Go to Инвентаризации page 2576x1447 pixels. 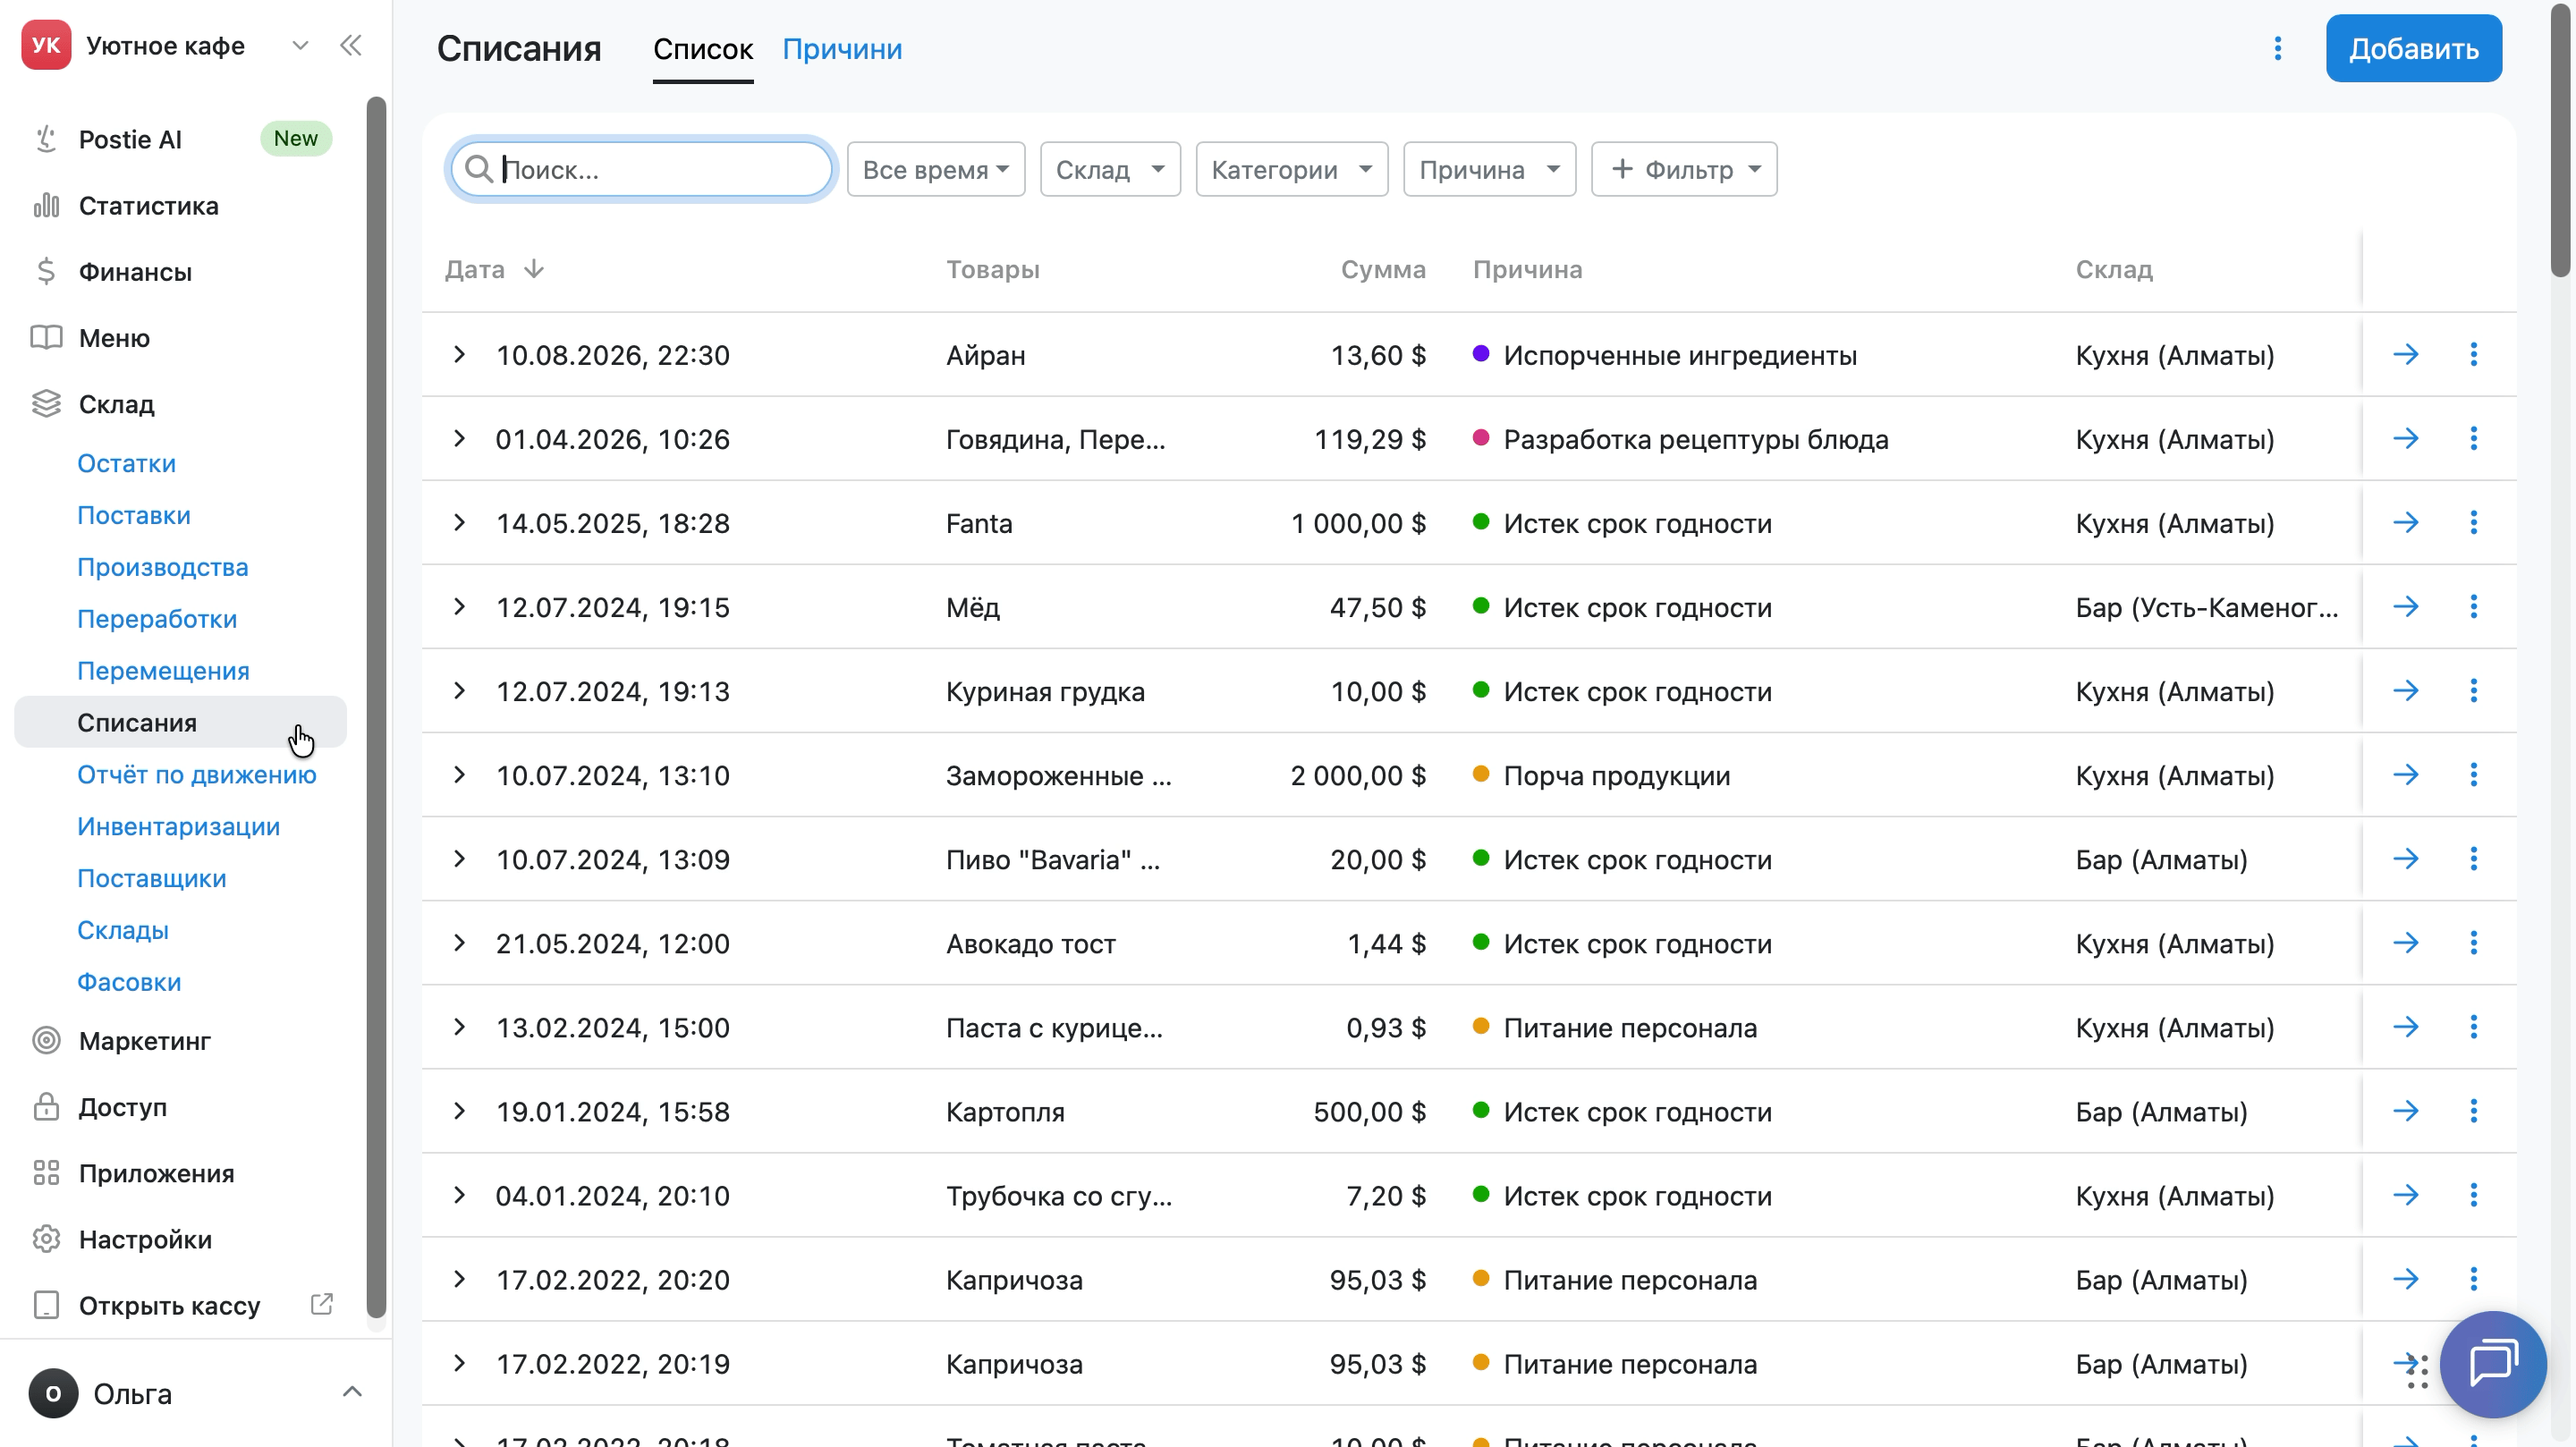pyautogui.click(x=179, y=827)
